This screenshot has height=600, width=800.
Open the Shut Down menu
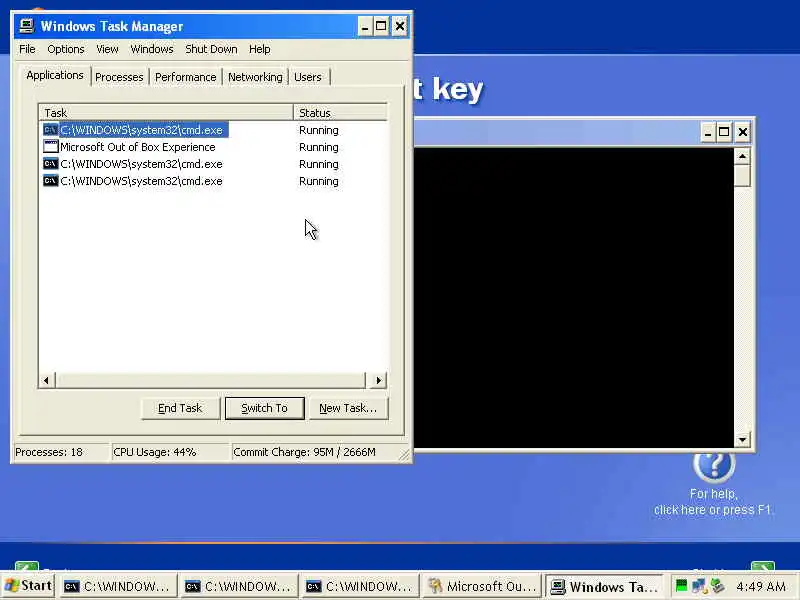point(211,49)
